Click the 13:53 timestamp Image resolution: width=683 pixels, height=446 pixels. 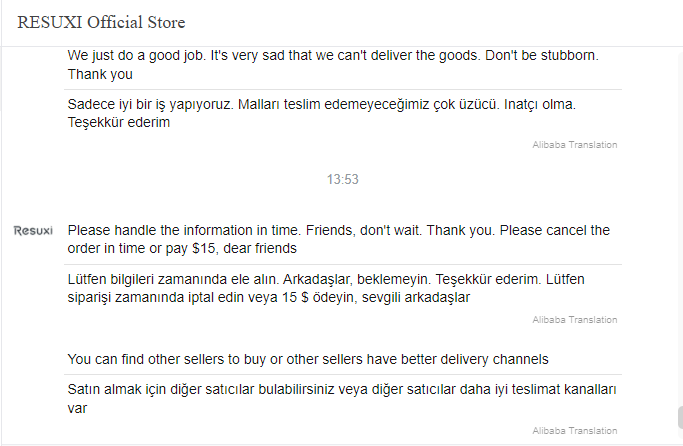[343, 179]
